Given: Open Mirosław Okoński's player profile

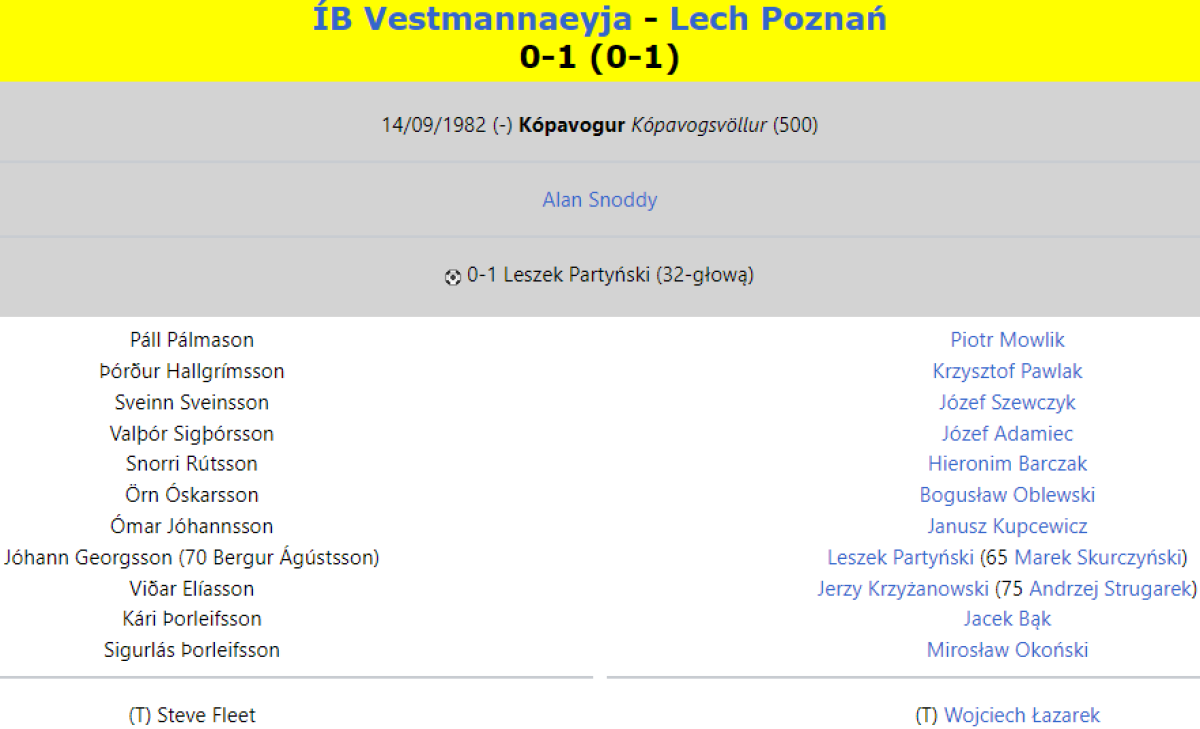Looking at the screenshot, I should click(1007, 650).
